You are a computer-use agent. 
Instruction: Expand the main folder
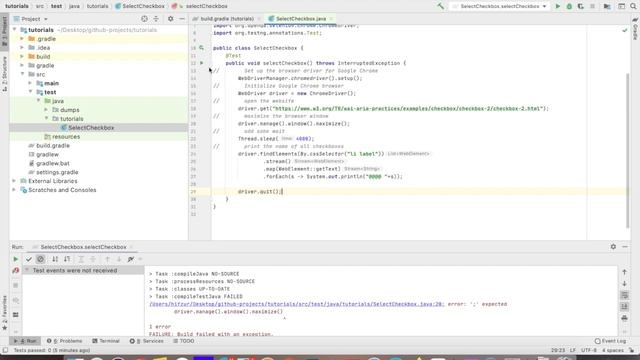pyautogui.click(x=30, y=83)
